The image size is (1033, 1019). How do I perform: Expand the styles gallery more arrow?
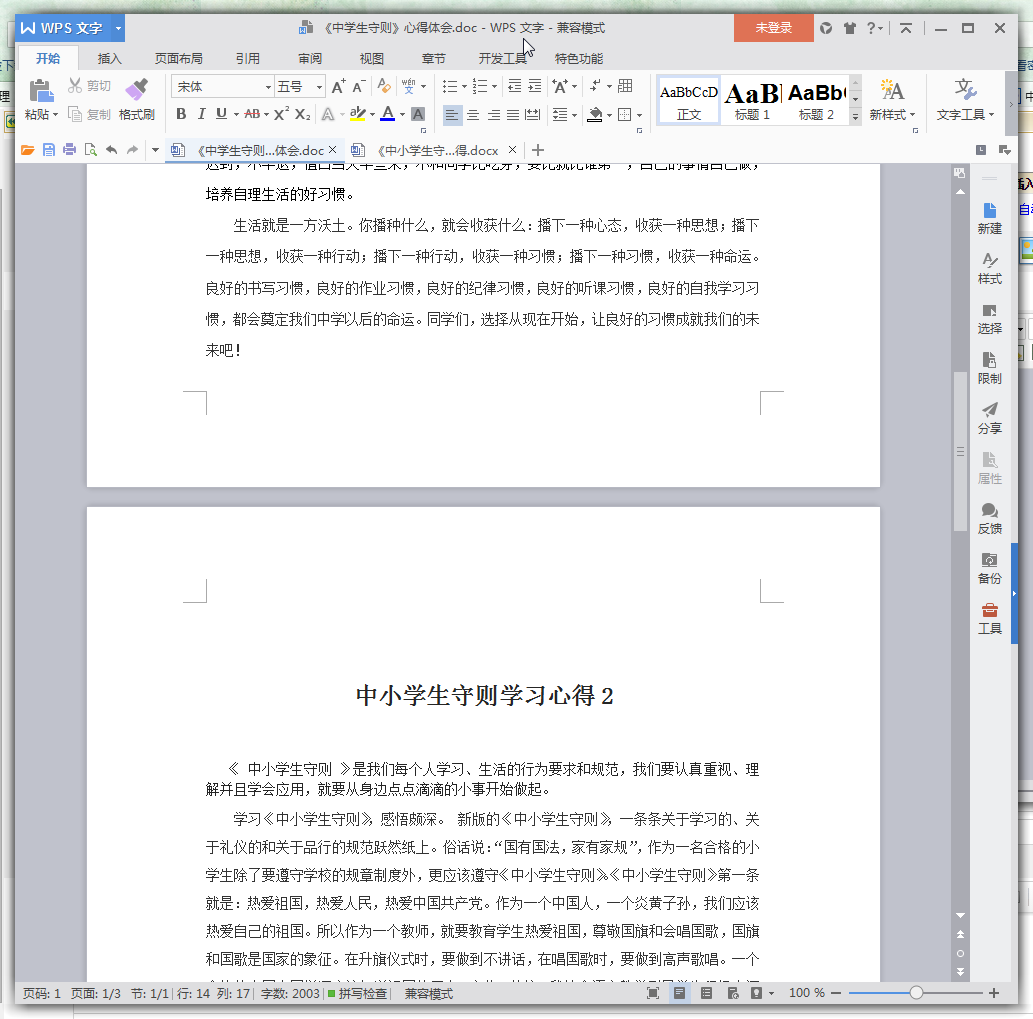(855, 117)
